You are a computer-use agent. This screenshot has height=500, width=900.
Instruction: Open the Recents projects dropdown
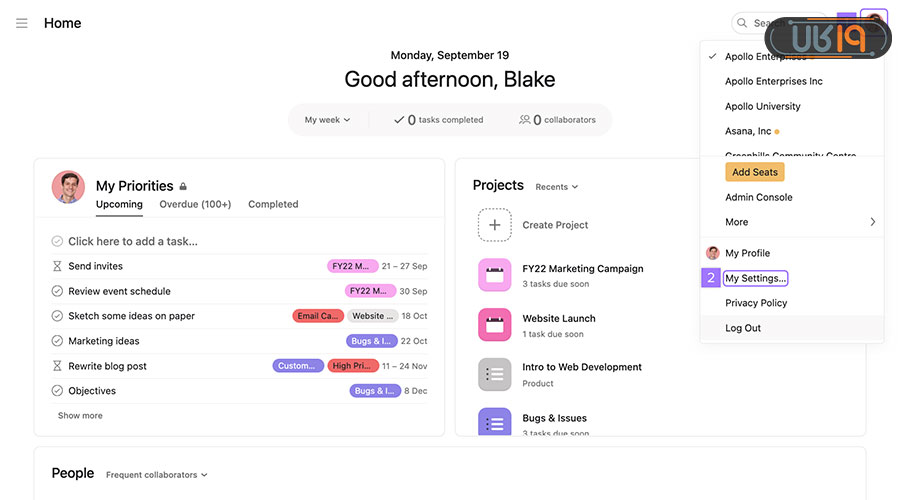[x=556, y=187]
